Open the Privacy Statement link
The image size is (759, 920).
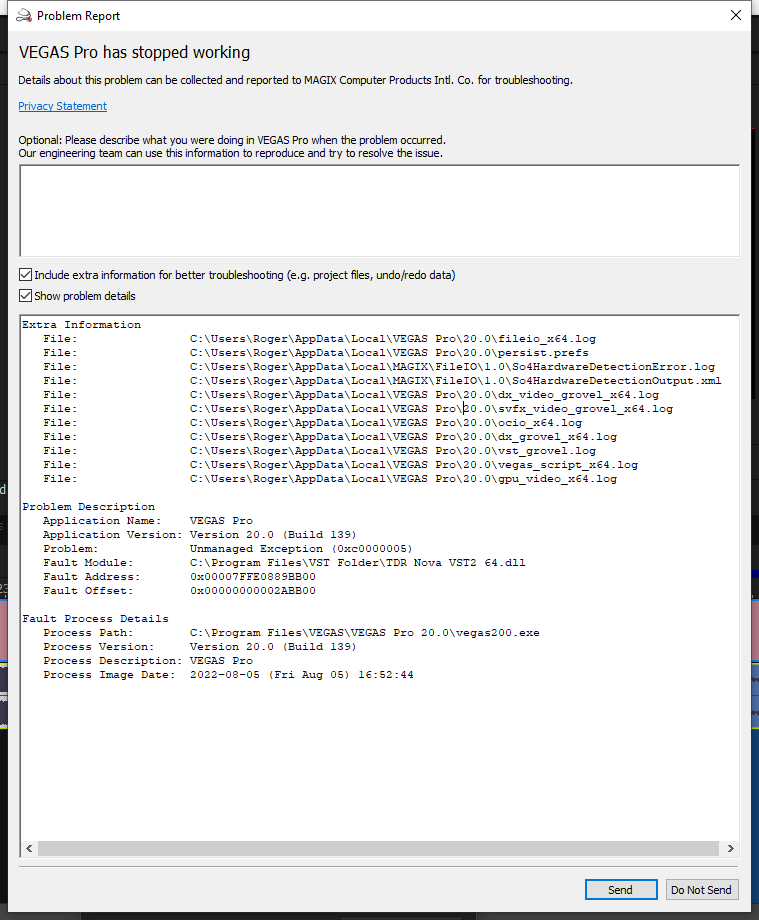point(62,106)
